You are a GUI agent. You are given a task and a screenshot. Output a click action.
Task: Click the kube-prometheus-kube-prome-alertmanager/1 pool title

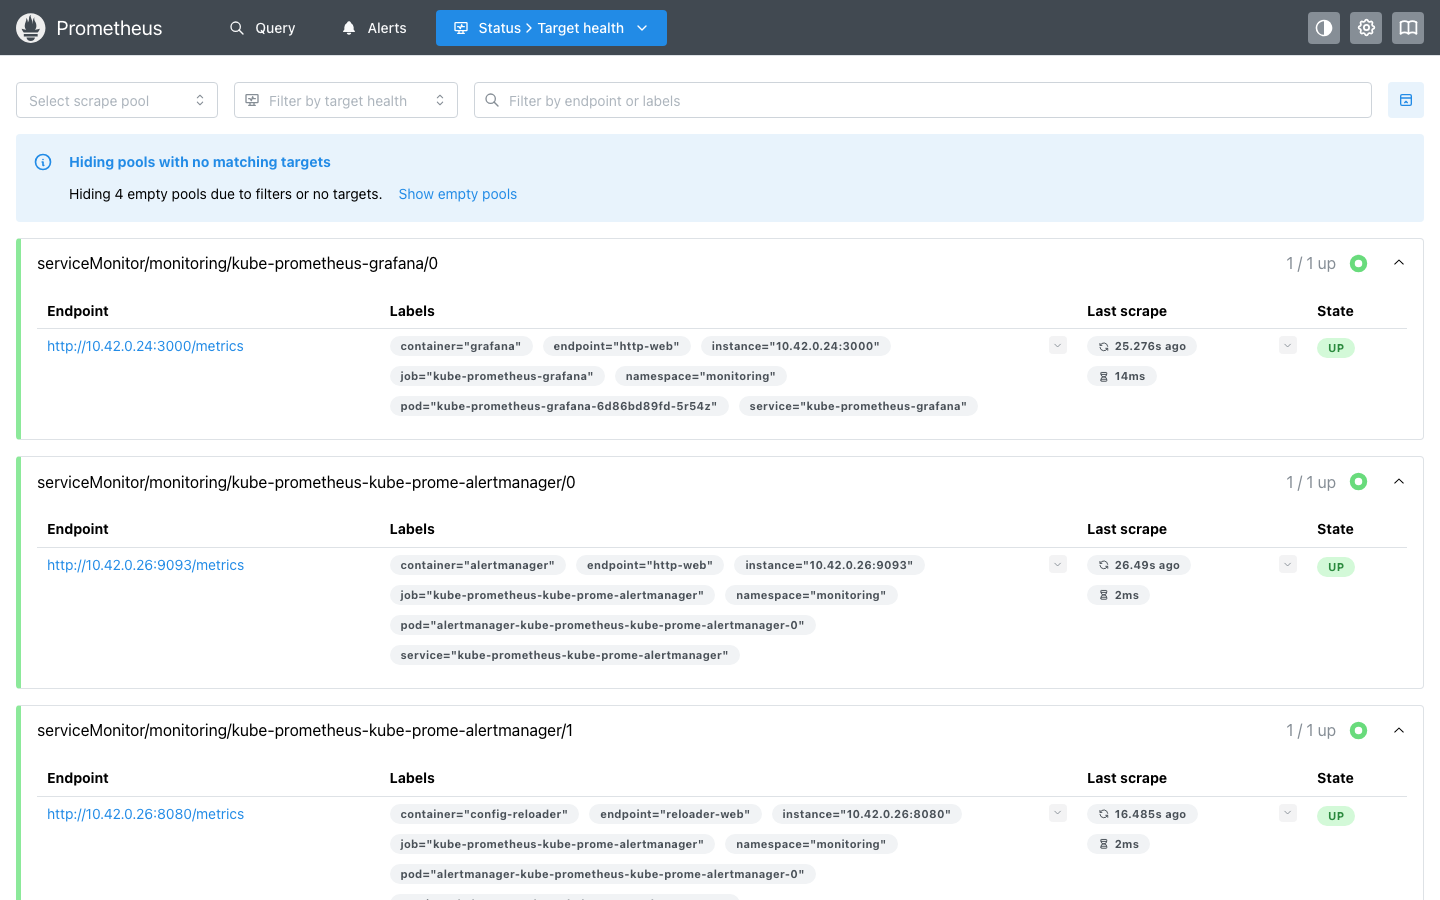click(x=305, y=731)
